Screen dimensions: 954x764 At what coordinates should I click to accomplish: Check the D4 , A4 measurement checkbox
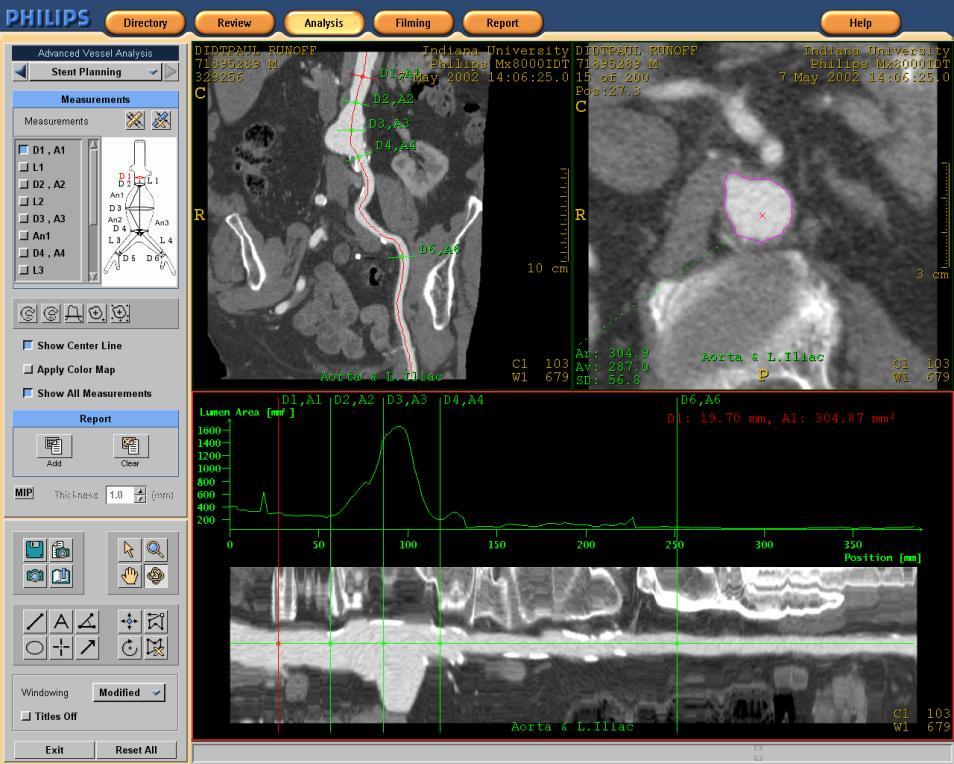24,253
